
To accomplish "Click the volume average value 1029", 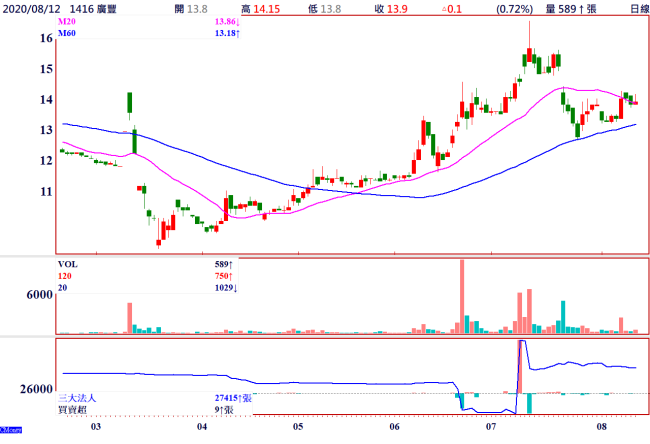I will [226, 288].
